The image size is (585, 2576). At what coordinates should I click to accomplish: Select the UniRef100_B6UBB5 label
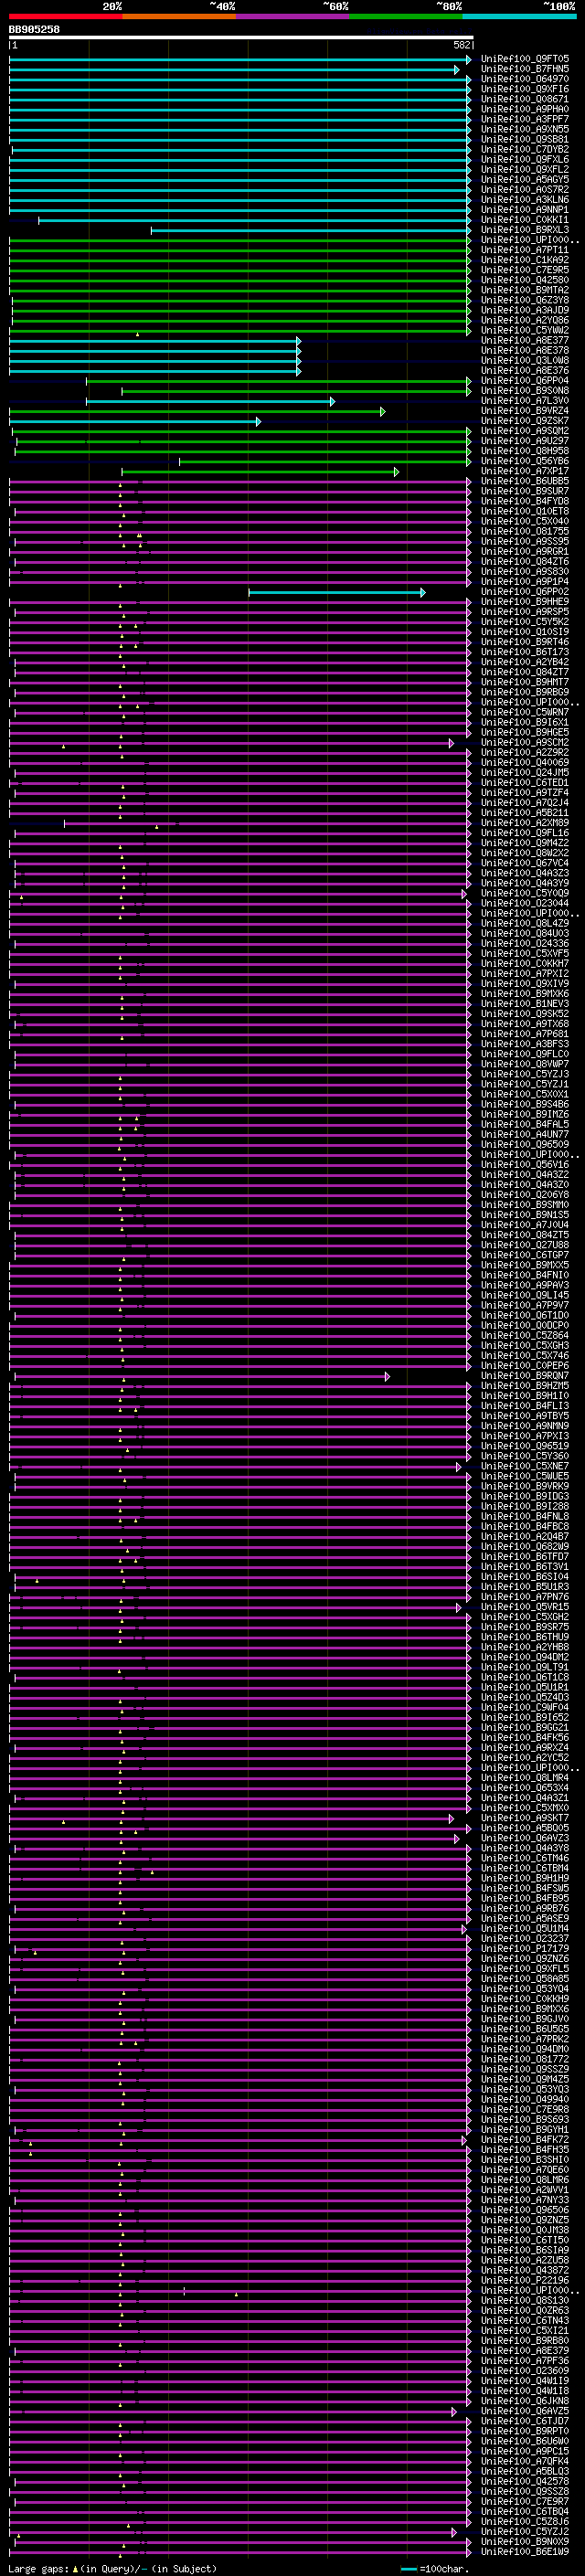click(x=525, y=481)
